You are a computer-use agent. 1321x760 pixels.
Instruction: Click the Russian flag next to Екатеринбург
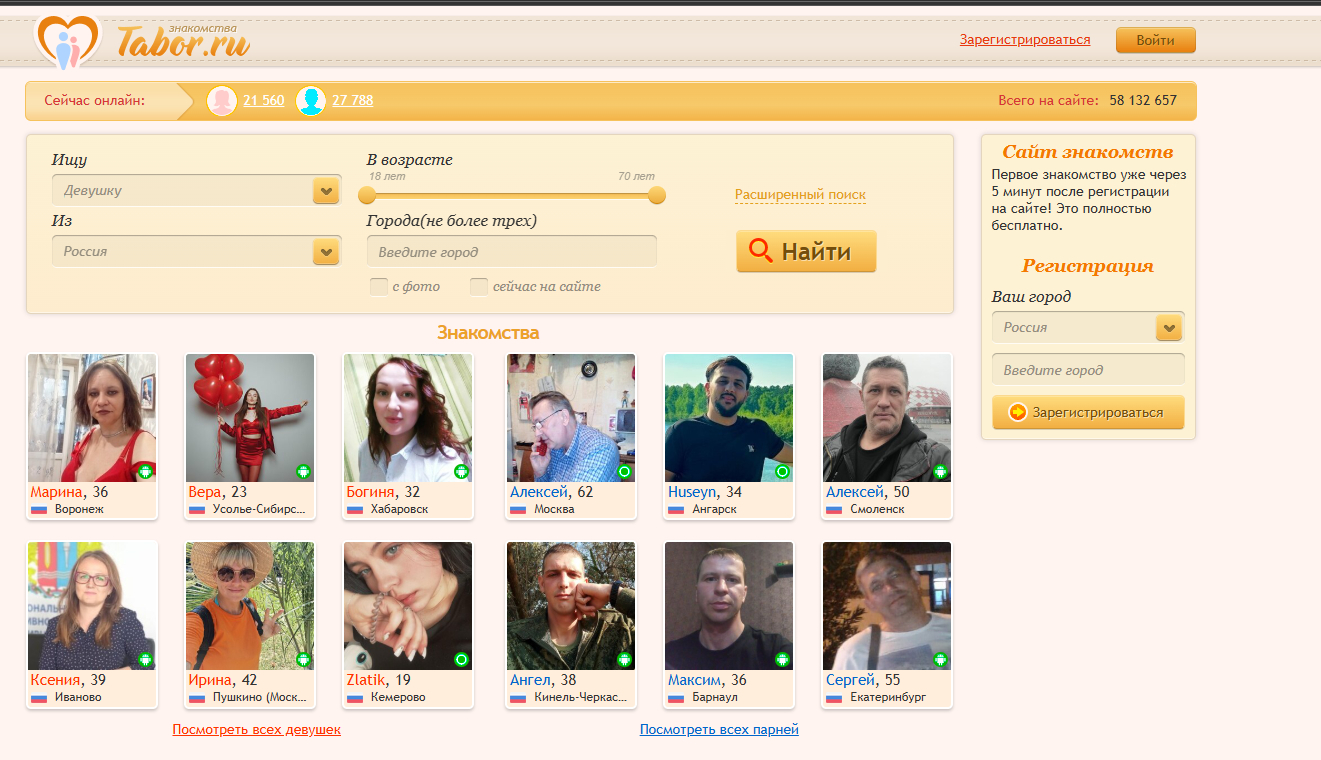click(834, 697)
